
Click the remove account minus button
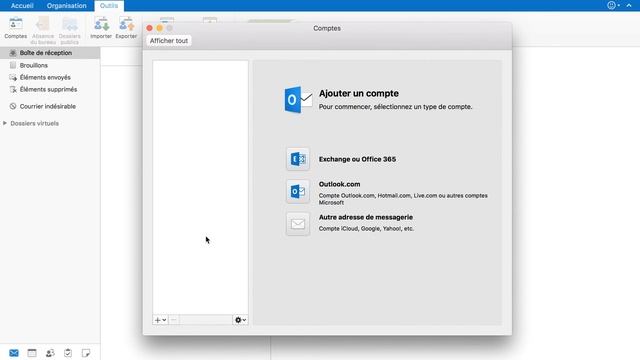[x=173, y=320]
